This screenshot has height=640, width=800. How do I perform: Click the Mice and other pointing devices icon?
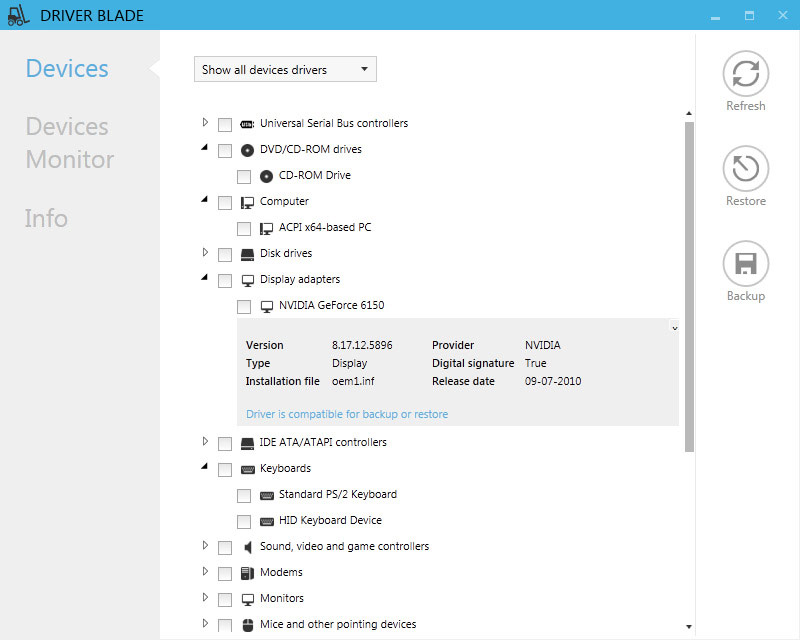[x=248, y=625]
